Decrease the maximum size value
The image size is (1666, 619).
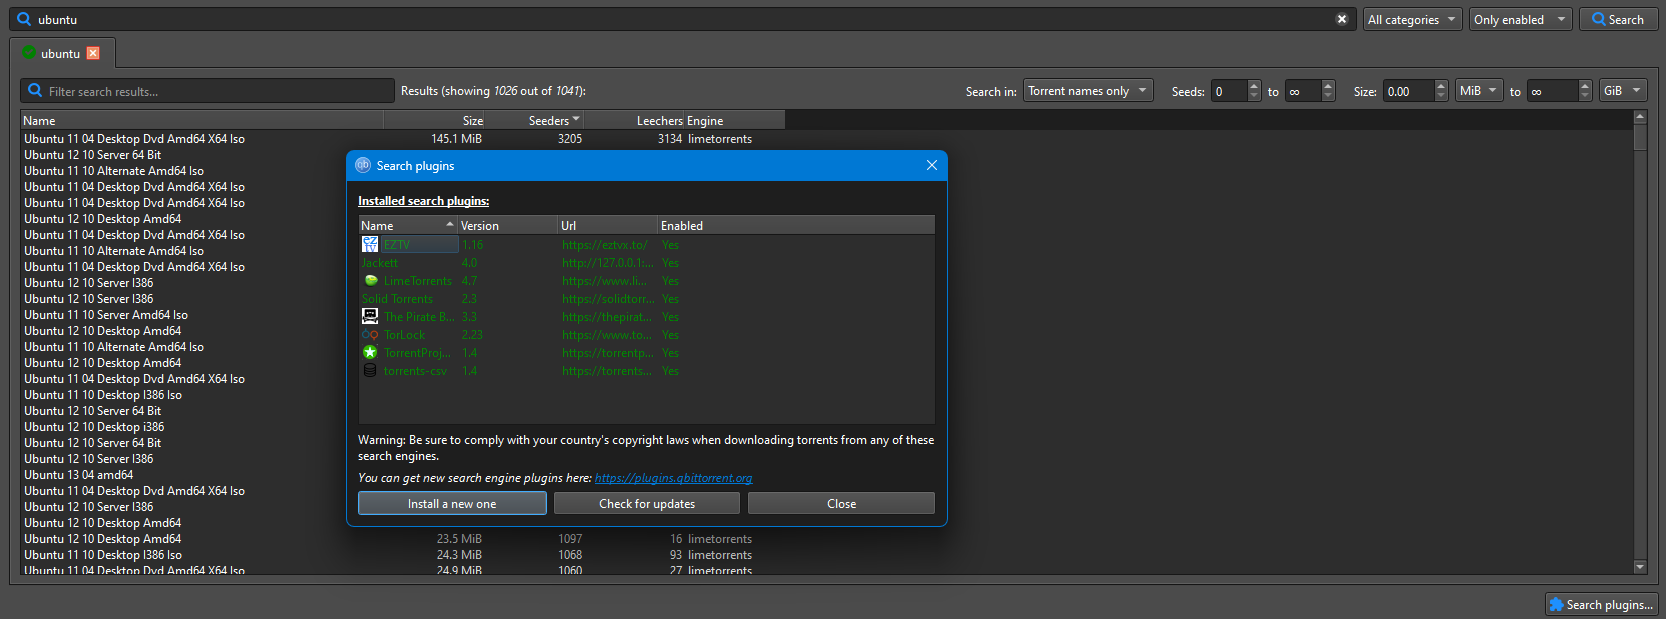pyautogui.click(x=1585, y=96)
